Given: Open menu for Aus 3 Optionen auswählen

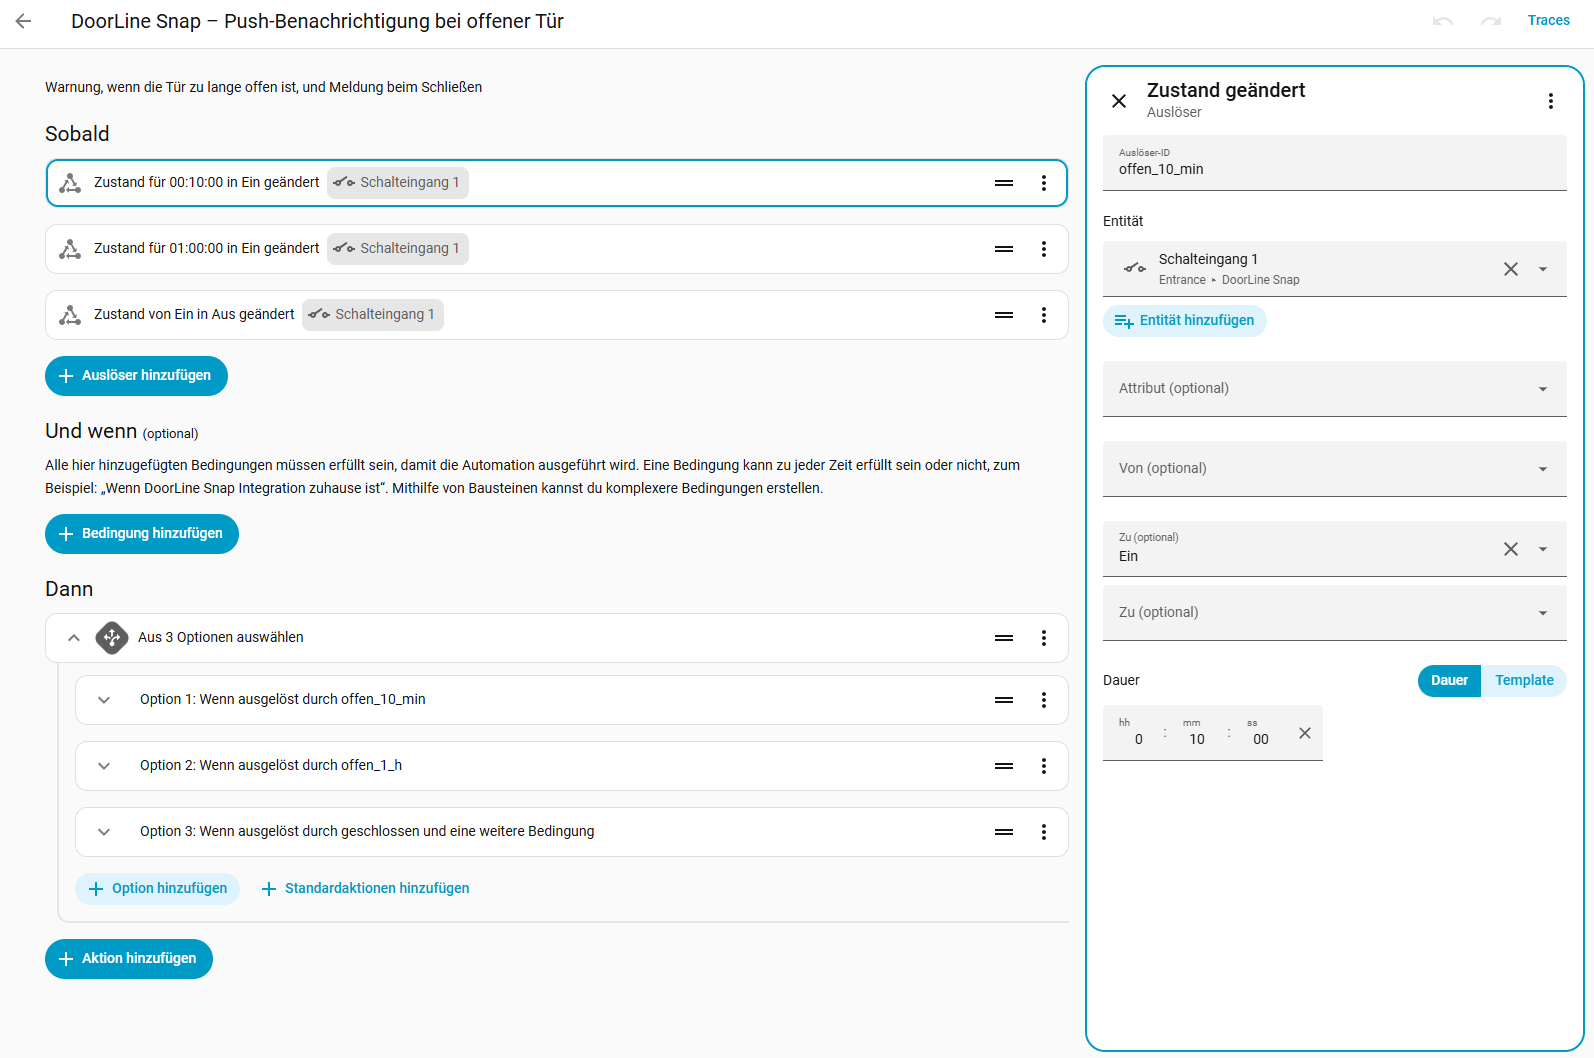Looking at the screenshot, I should (1044, 638).
